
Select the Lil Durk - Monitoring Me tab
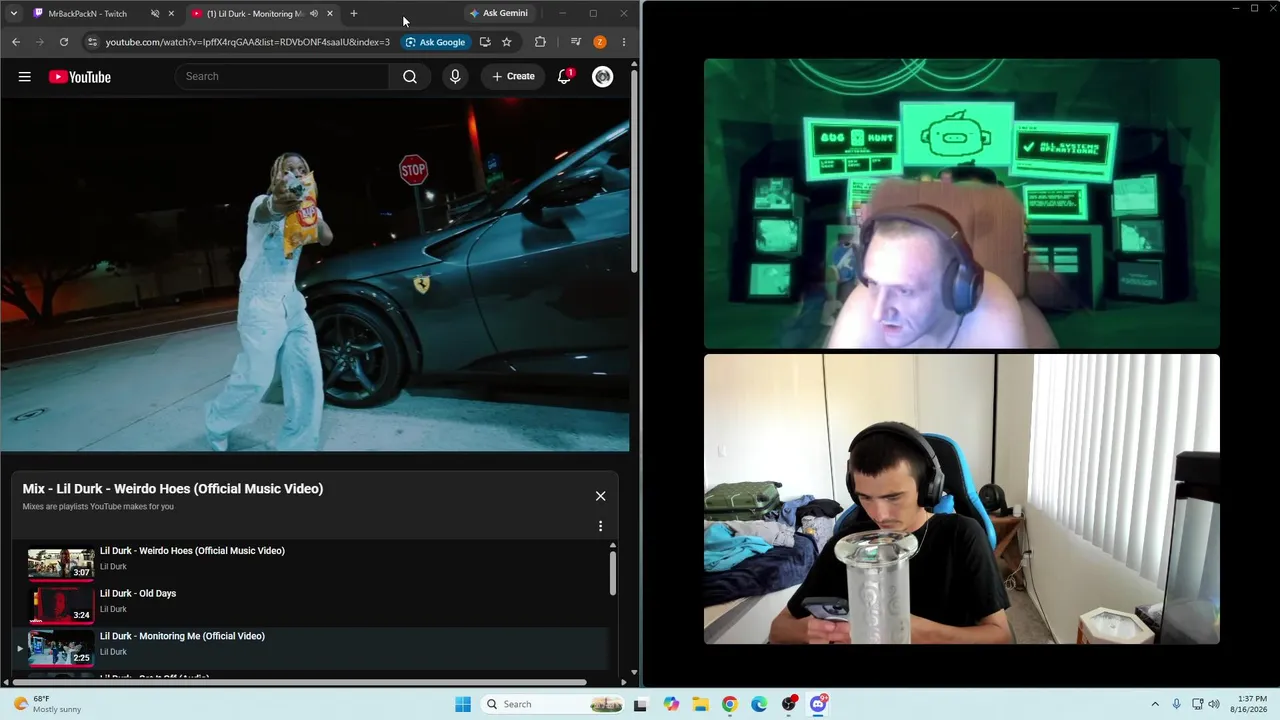(263, 14)
